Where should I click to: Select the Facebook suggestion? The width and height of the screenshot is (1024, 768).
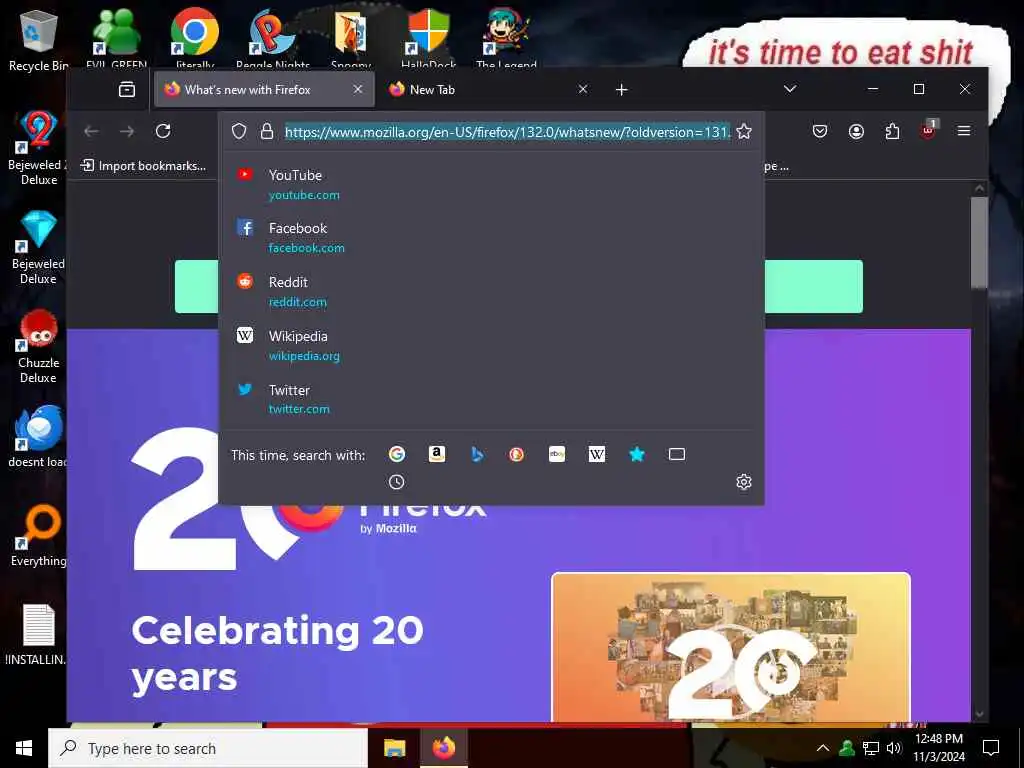pyautogui.click(x=491, y=238)
